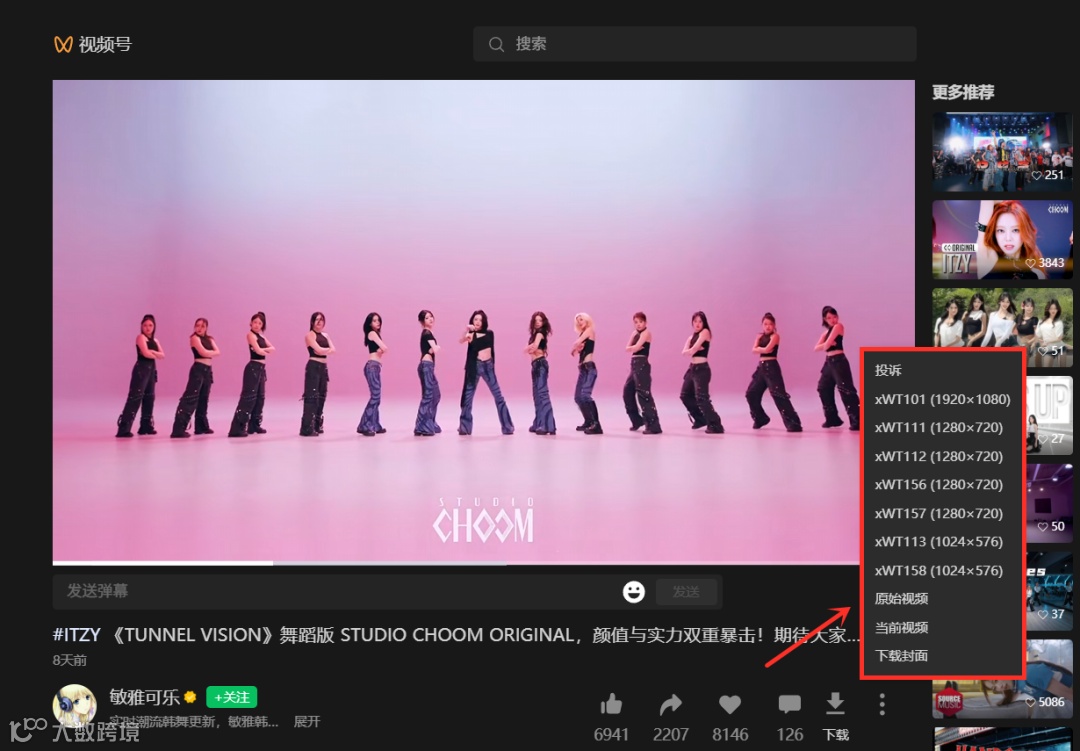The height and width of the screenshot is (751, 1080).
Task: Open 敏雅可乐 channel avatar
Action: pos(74,706)
